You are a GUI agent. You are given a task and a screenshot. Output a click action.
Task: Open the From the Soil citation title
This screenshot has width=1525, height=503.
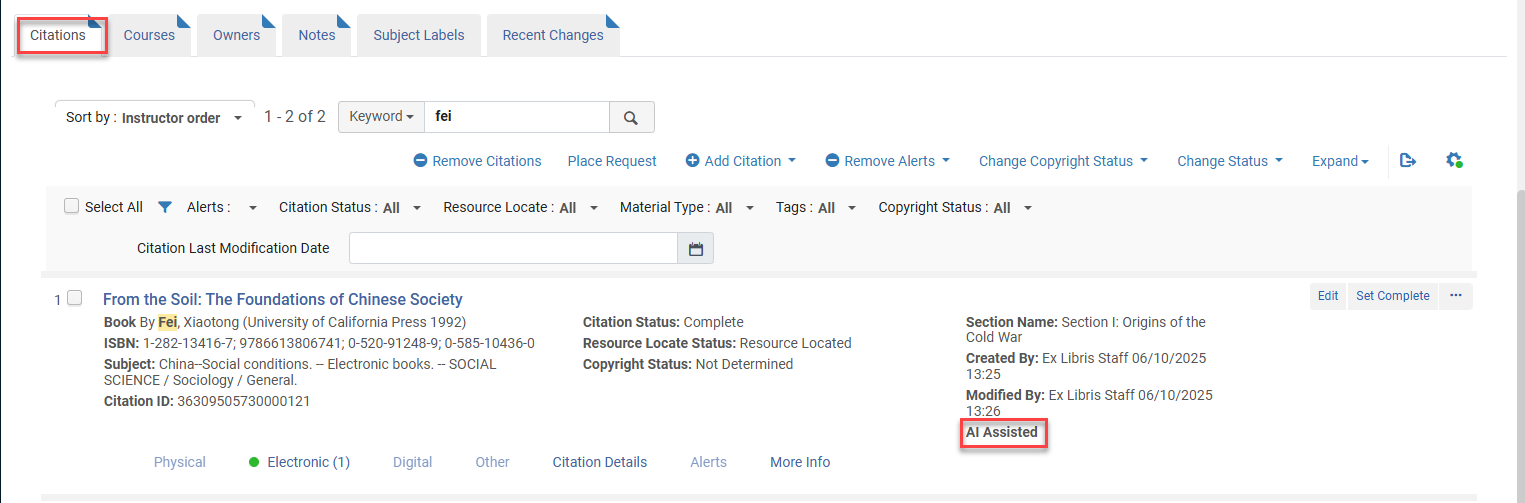(283, 299)
